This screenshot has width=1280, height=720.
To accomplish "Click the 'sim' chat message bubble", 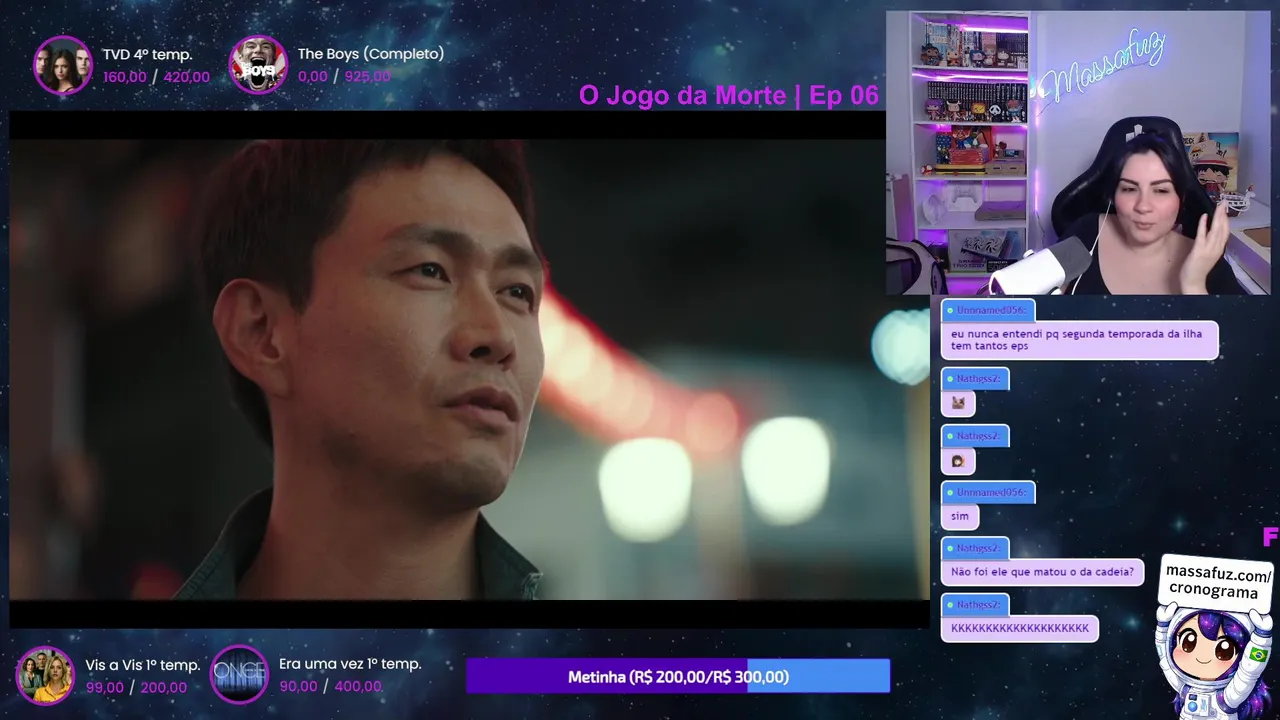I will 960,516.
